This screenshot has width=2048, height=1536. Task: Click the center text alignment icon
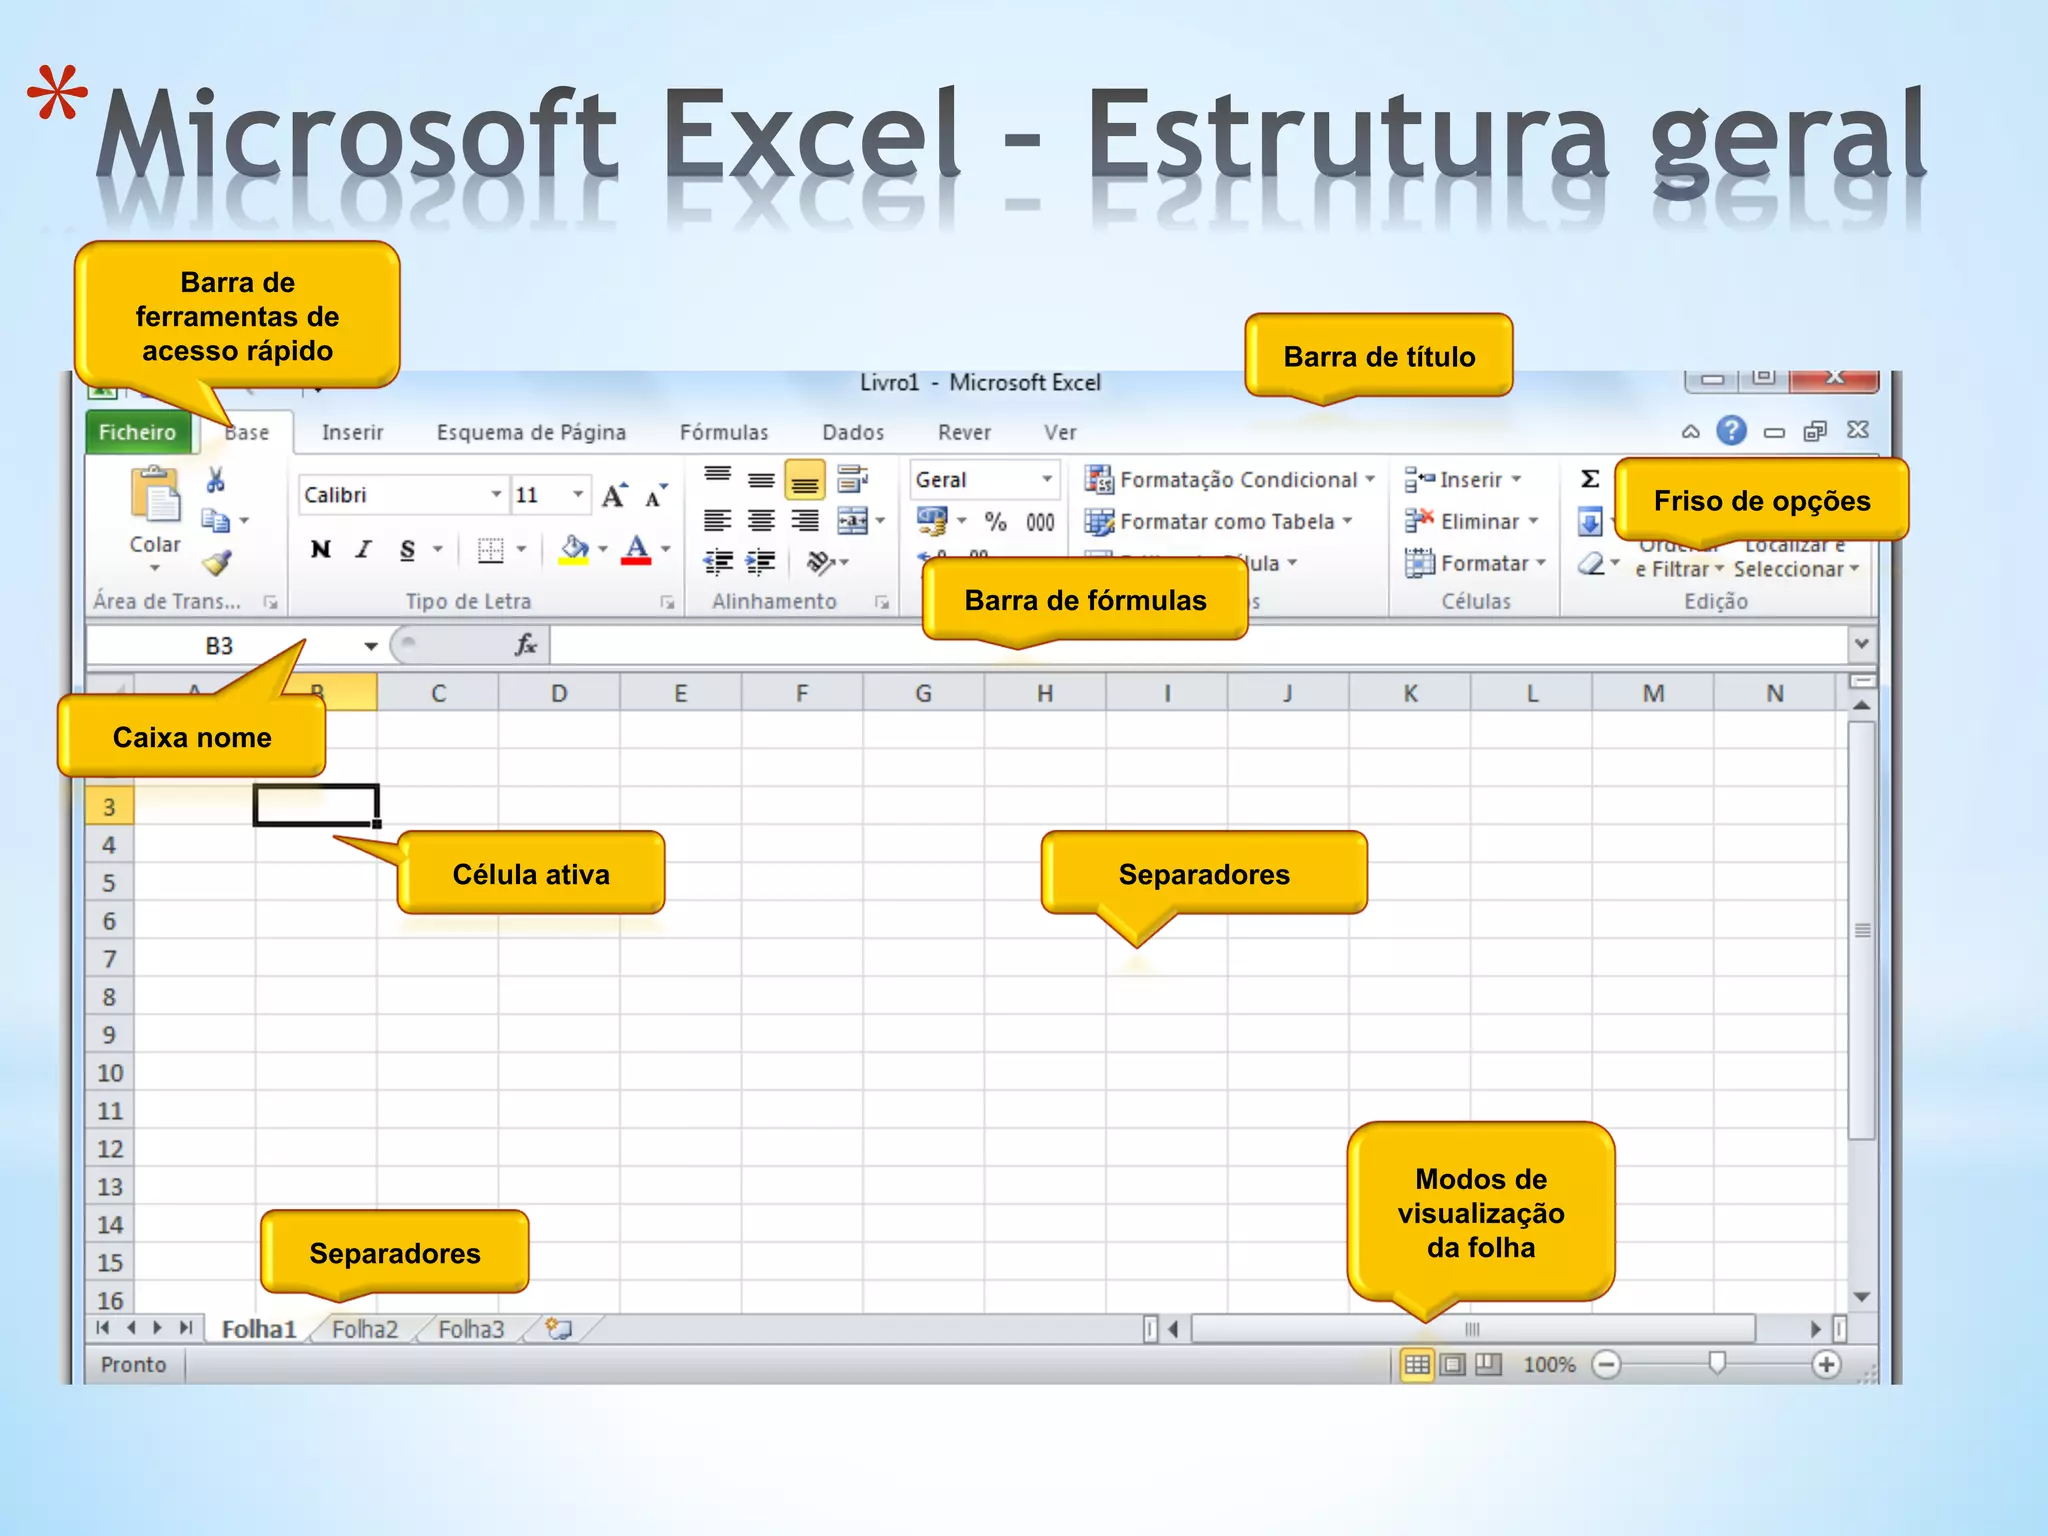click(761, 521)
